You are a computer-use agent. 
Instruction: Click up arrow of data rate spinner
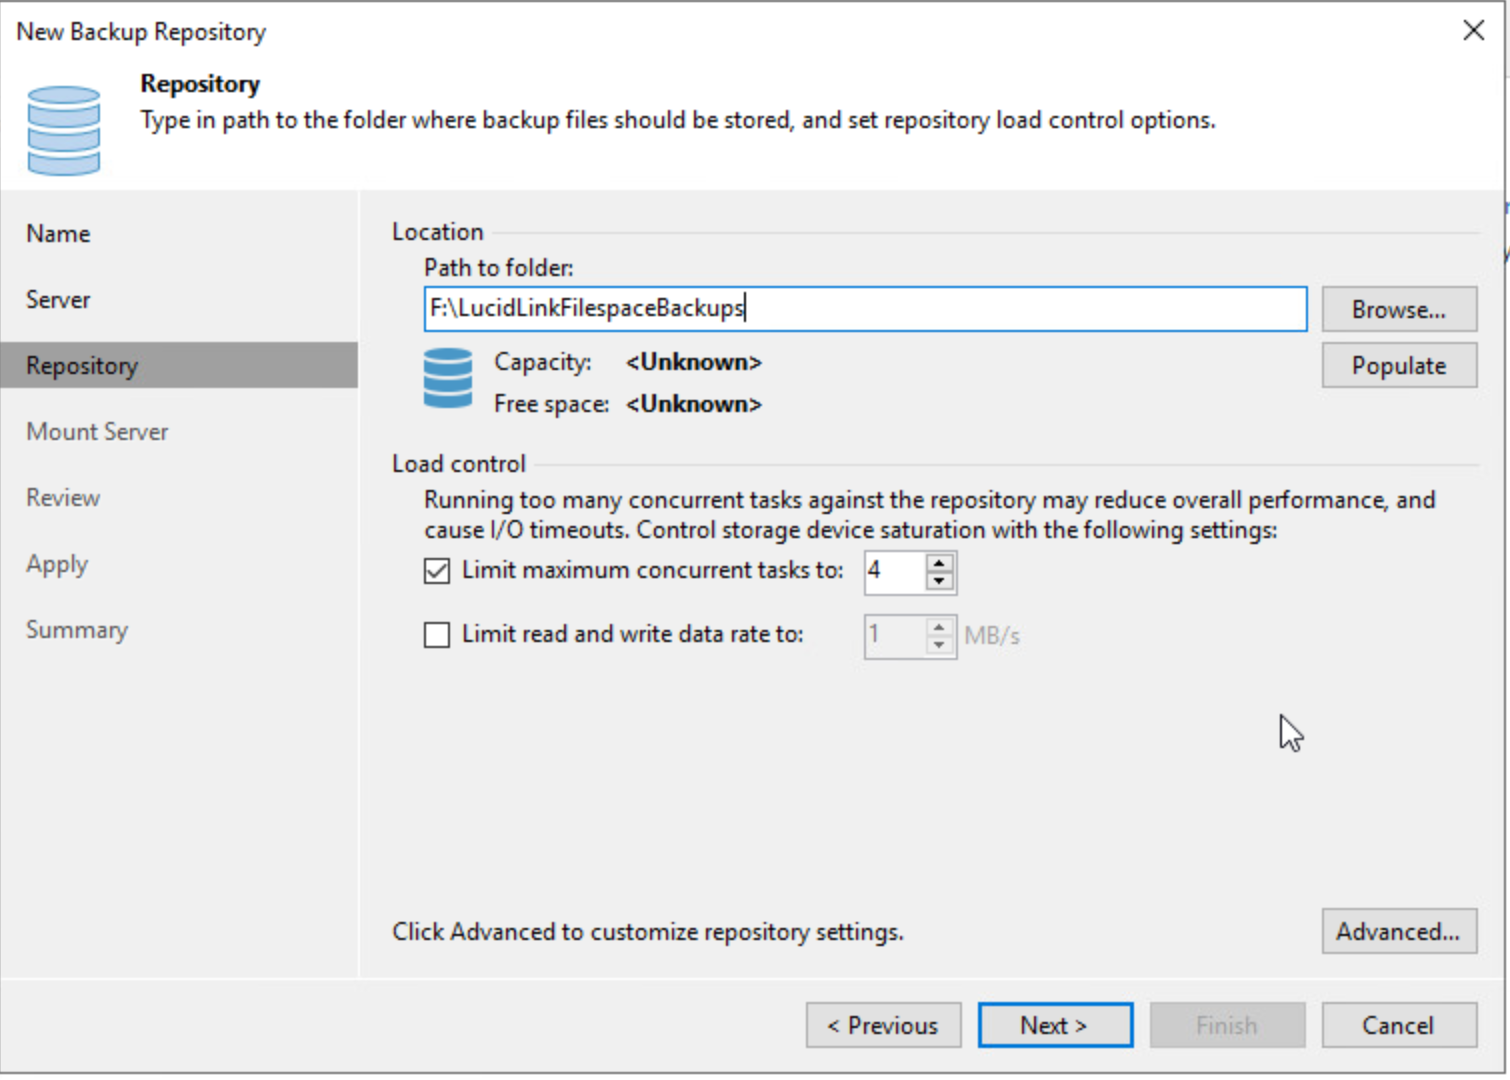click(939, 627)
